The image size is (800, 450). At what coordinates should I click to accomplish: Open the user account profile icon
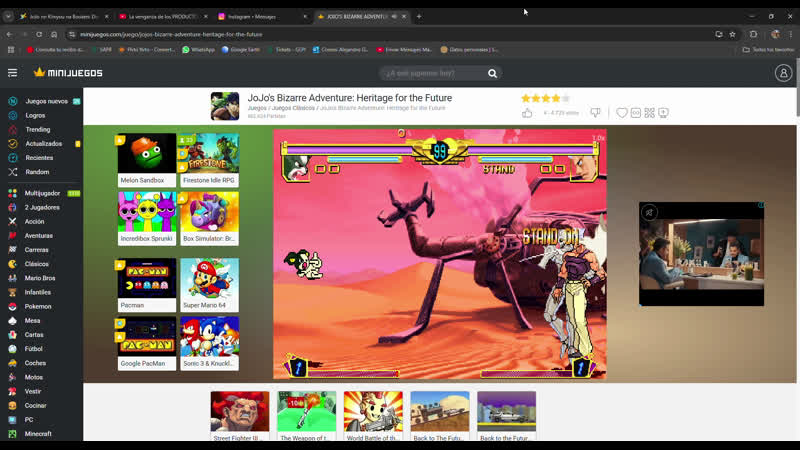click(x=783, y=73)
